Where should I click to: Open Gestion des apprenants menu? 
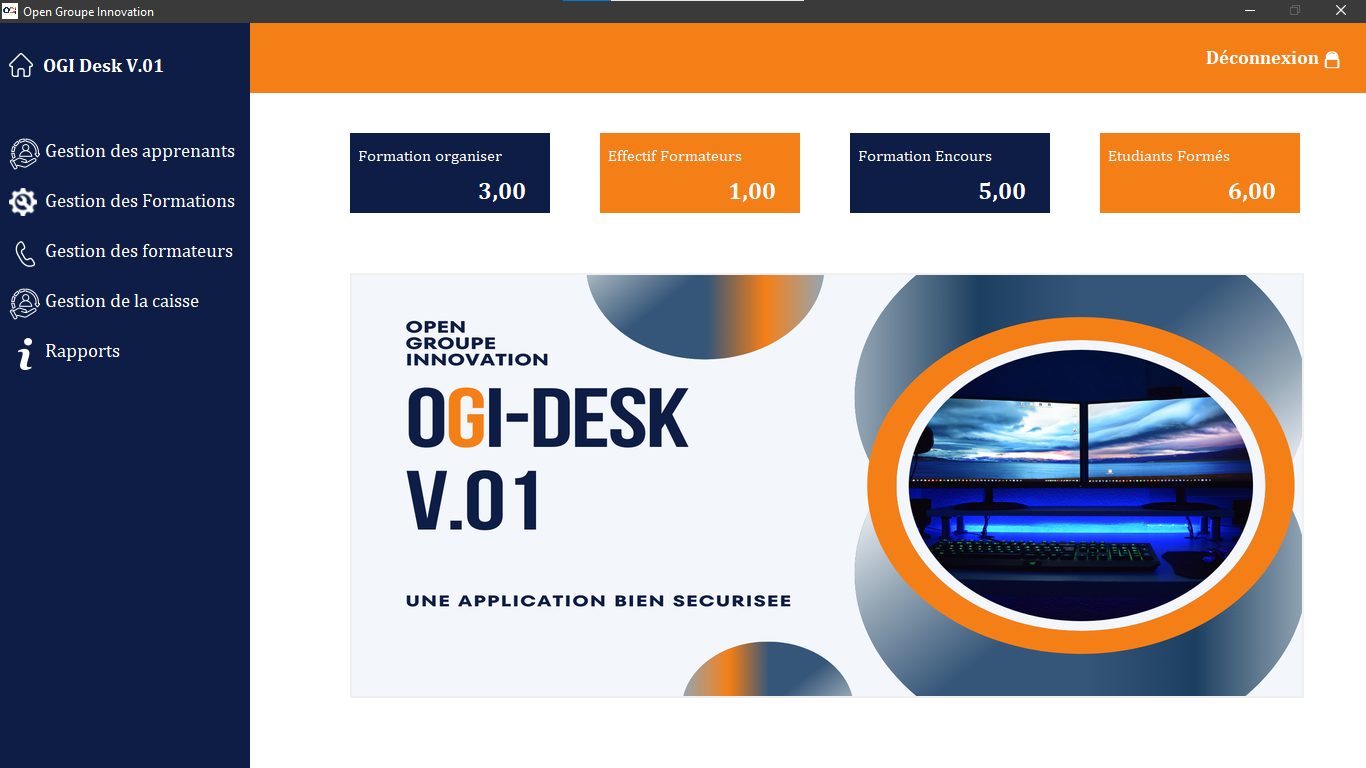(x=140, y=152)
